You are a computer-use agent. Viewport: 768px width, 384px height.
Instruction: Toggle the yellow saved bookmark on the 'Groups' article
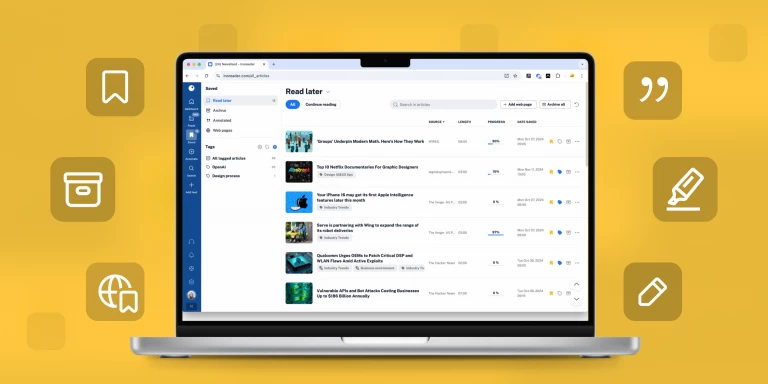[x=551, y=142]
